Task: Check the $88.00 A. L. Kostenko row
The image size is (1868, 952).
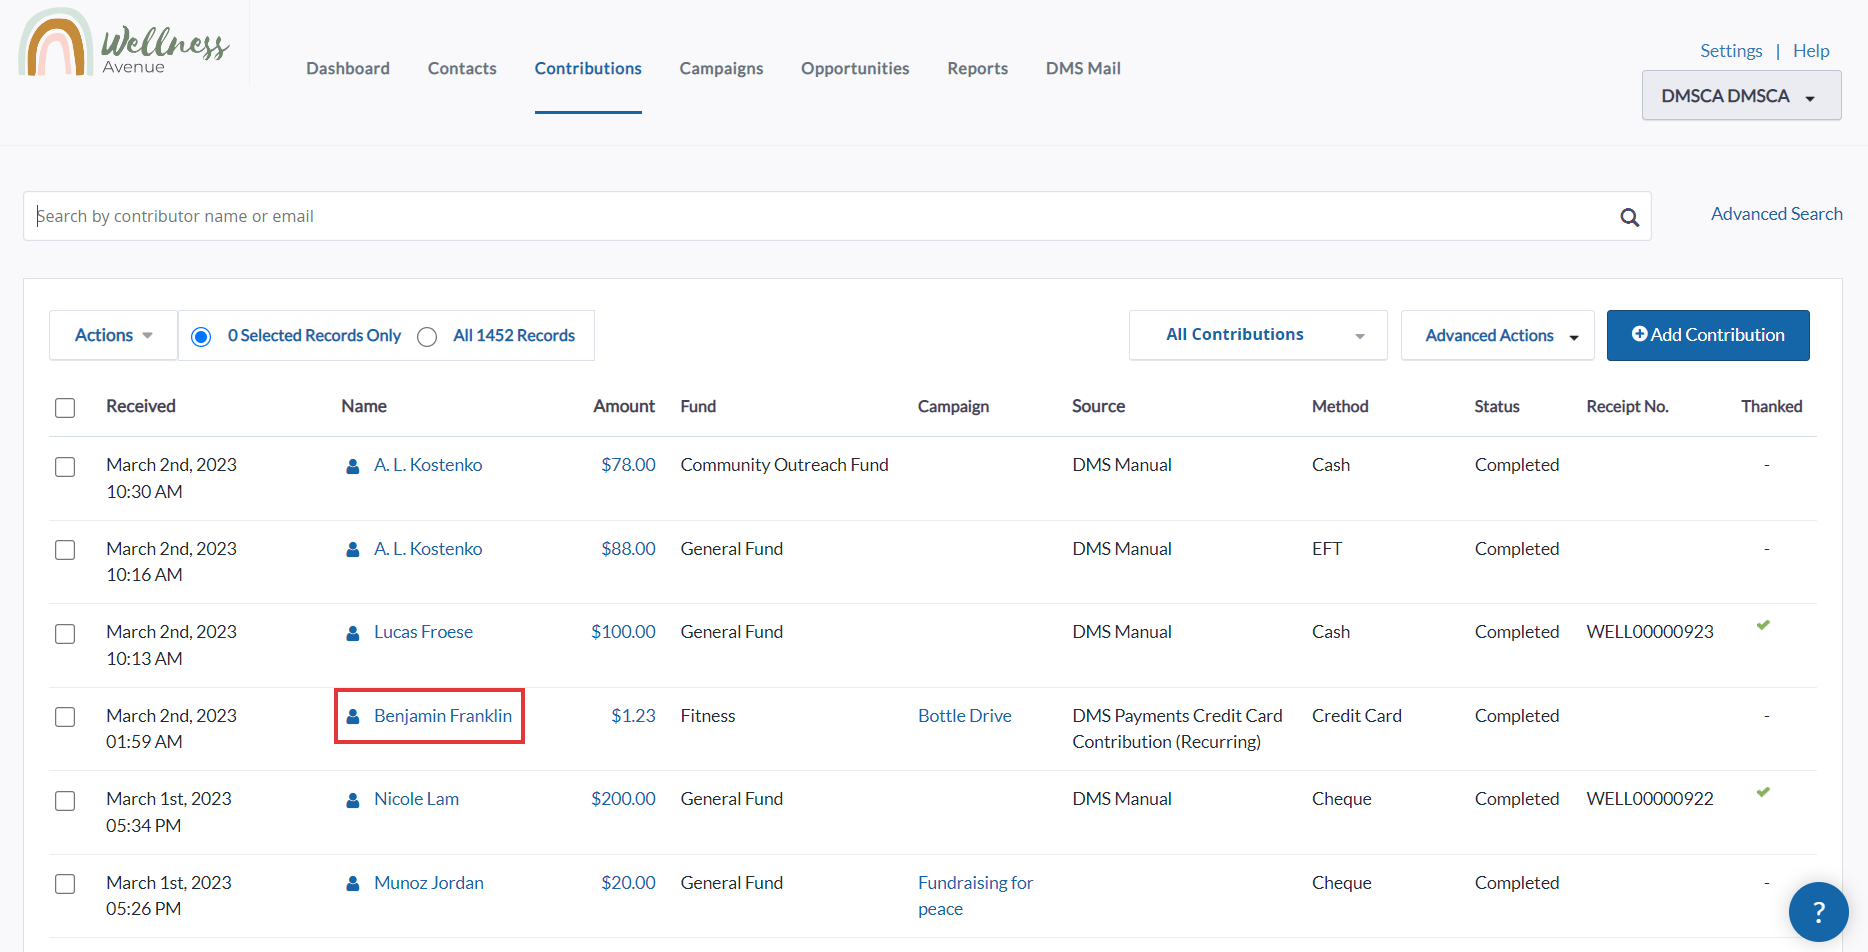Action: (65, 550)
